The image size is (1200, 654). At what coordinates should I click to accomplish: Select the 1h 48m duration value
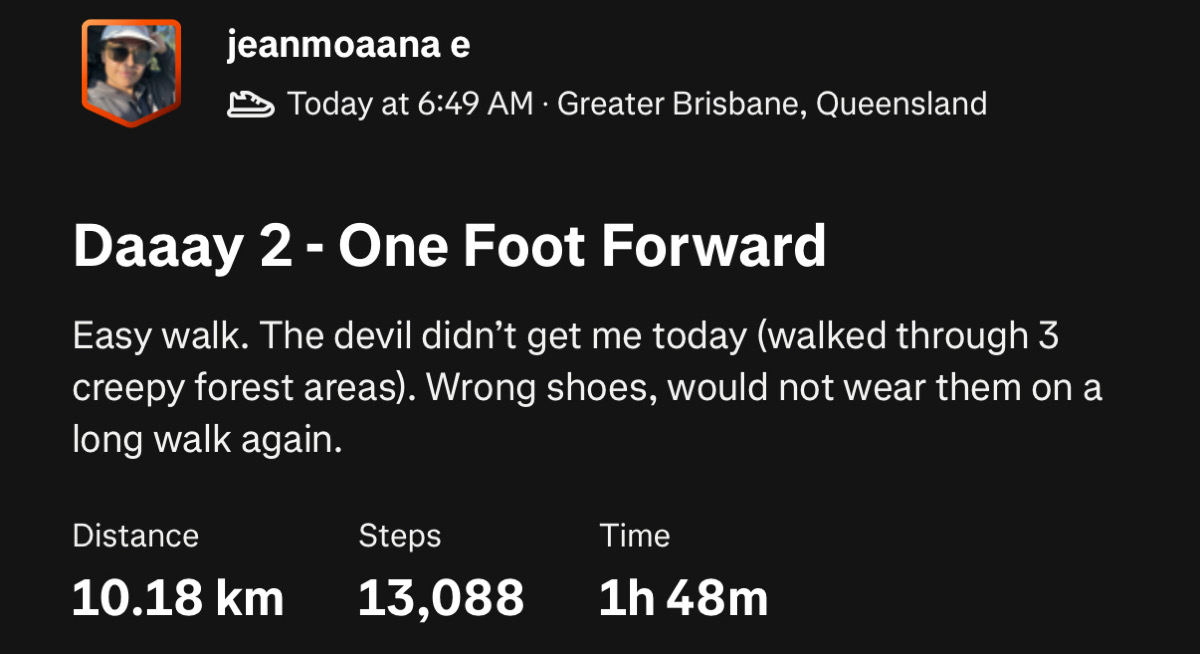pos(683,597)
